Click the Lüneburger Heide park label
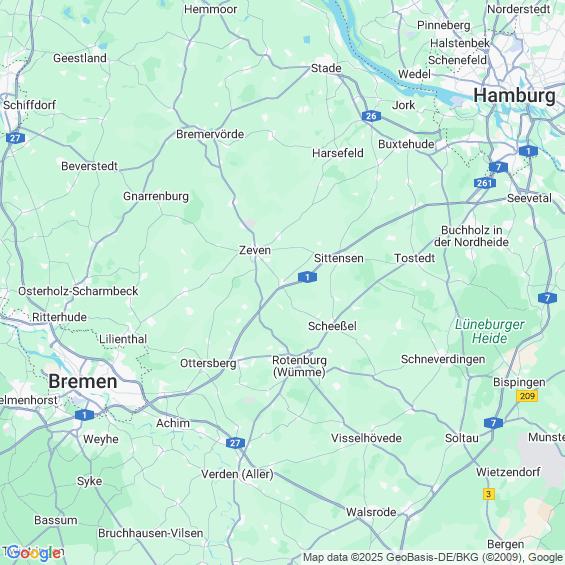This screenshot has height=565, width=565. pos(489,332)
